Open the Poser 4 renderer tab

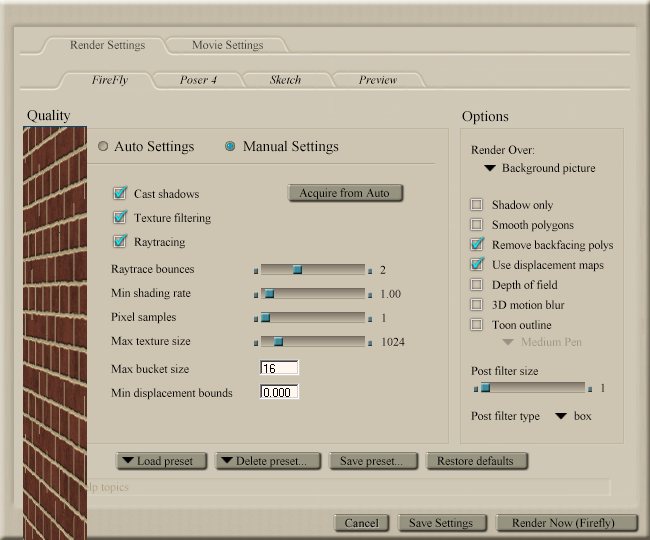[x=198, y=80]
